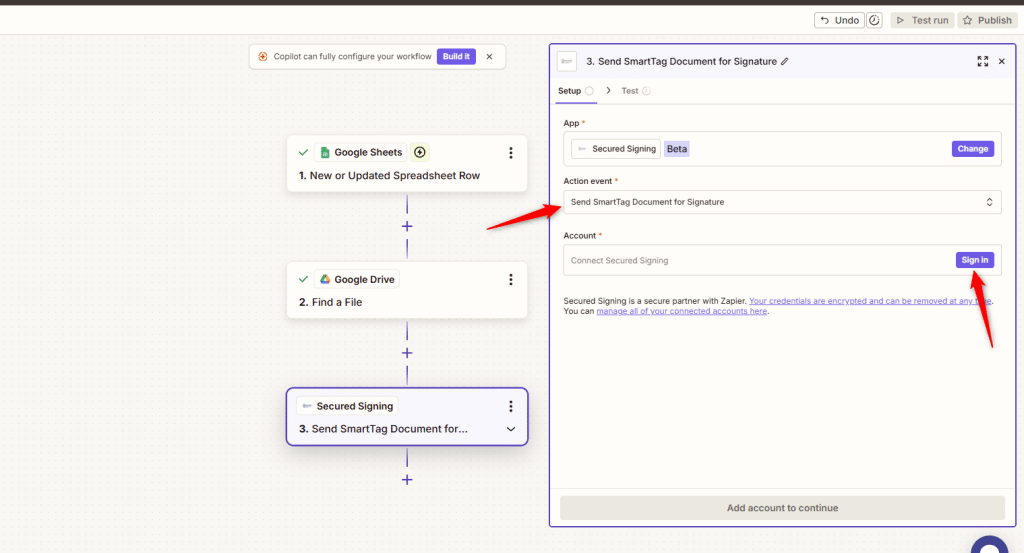Click the Secured Signing label in step card

coord(355,406)
